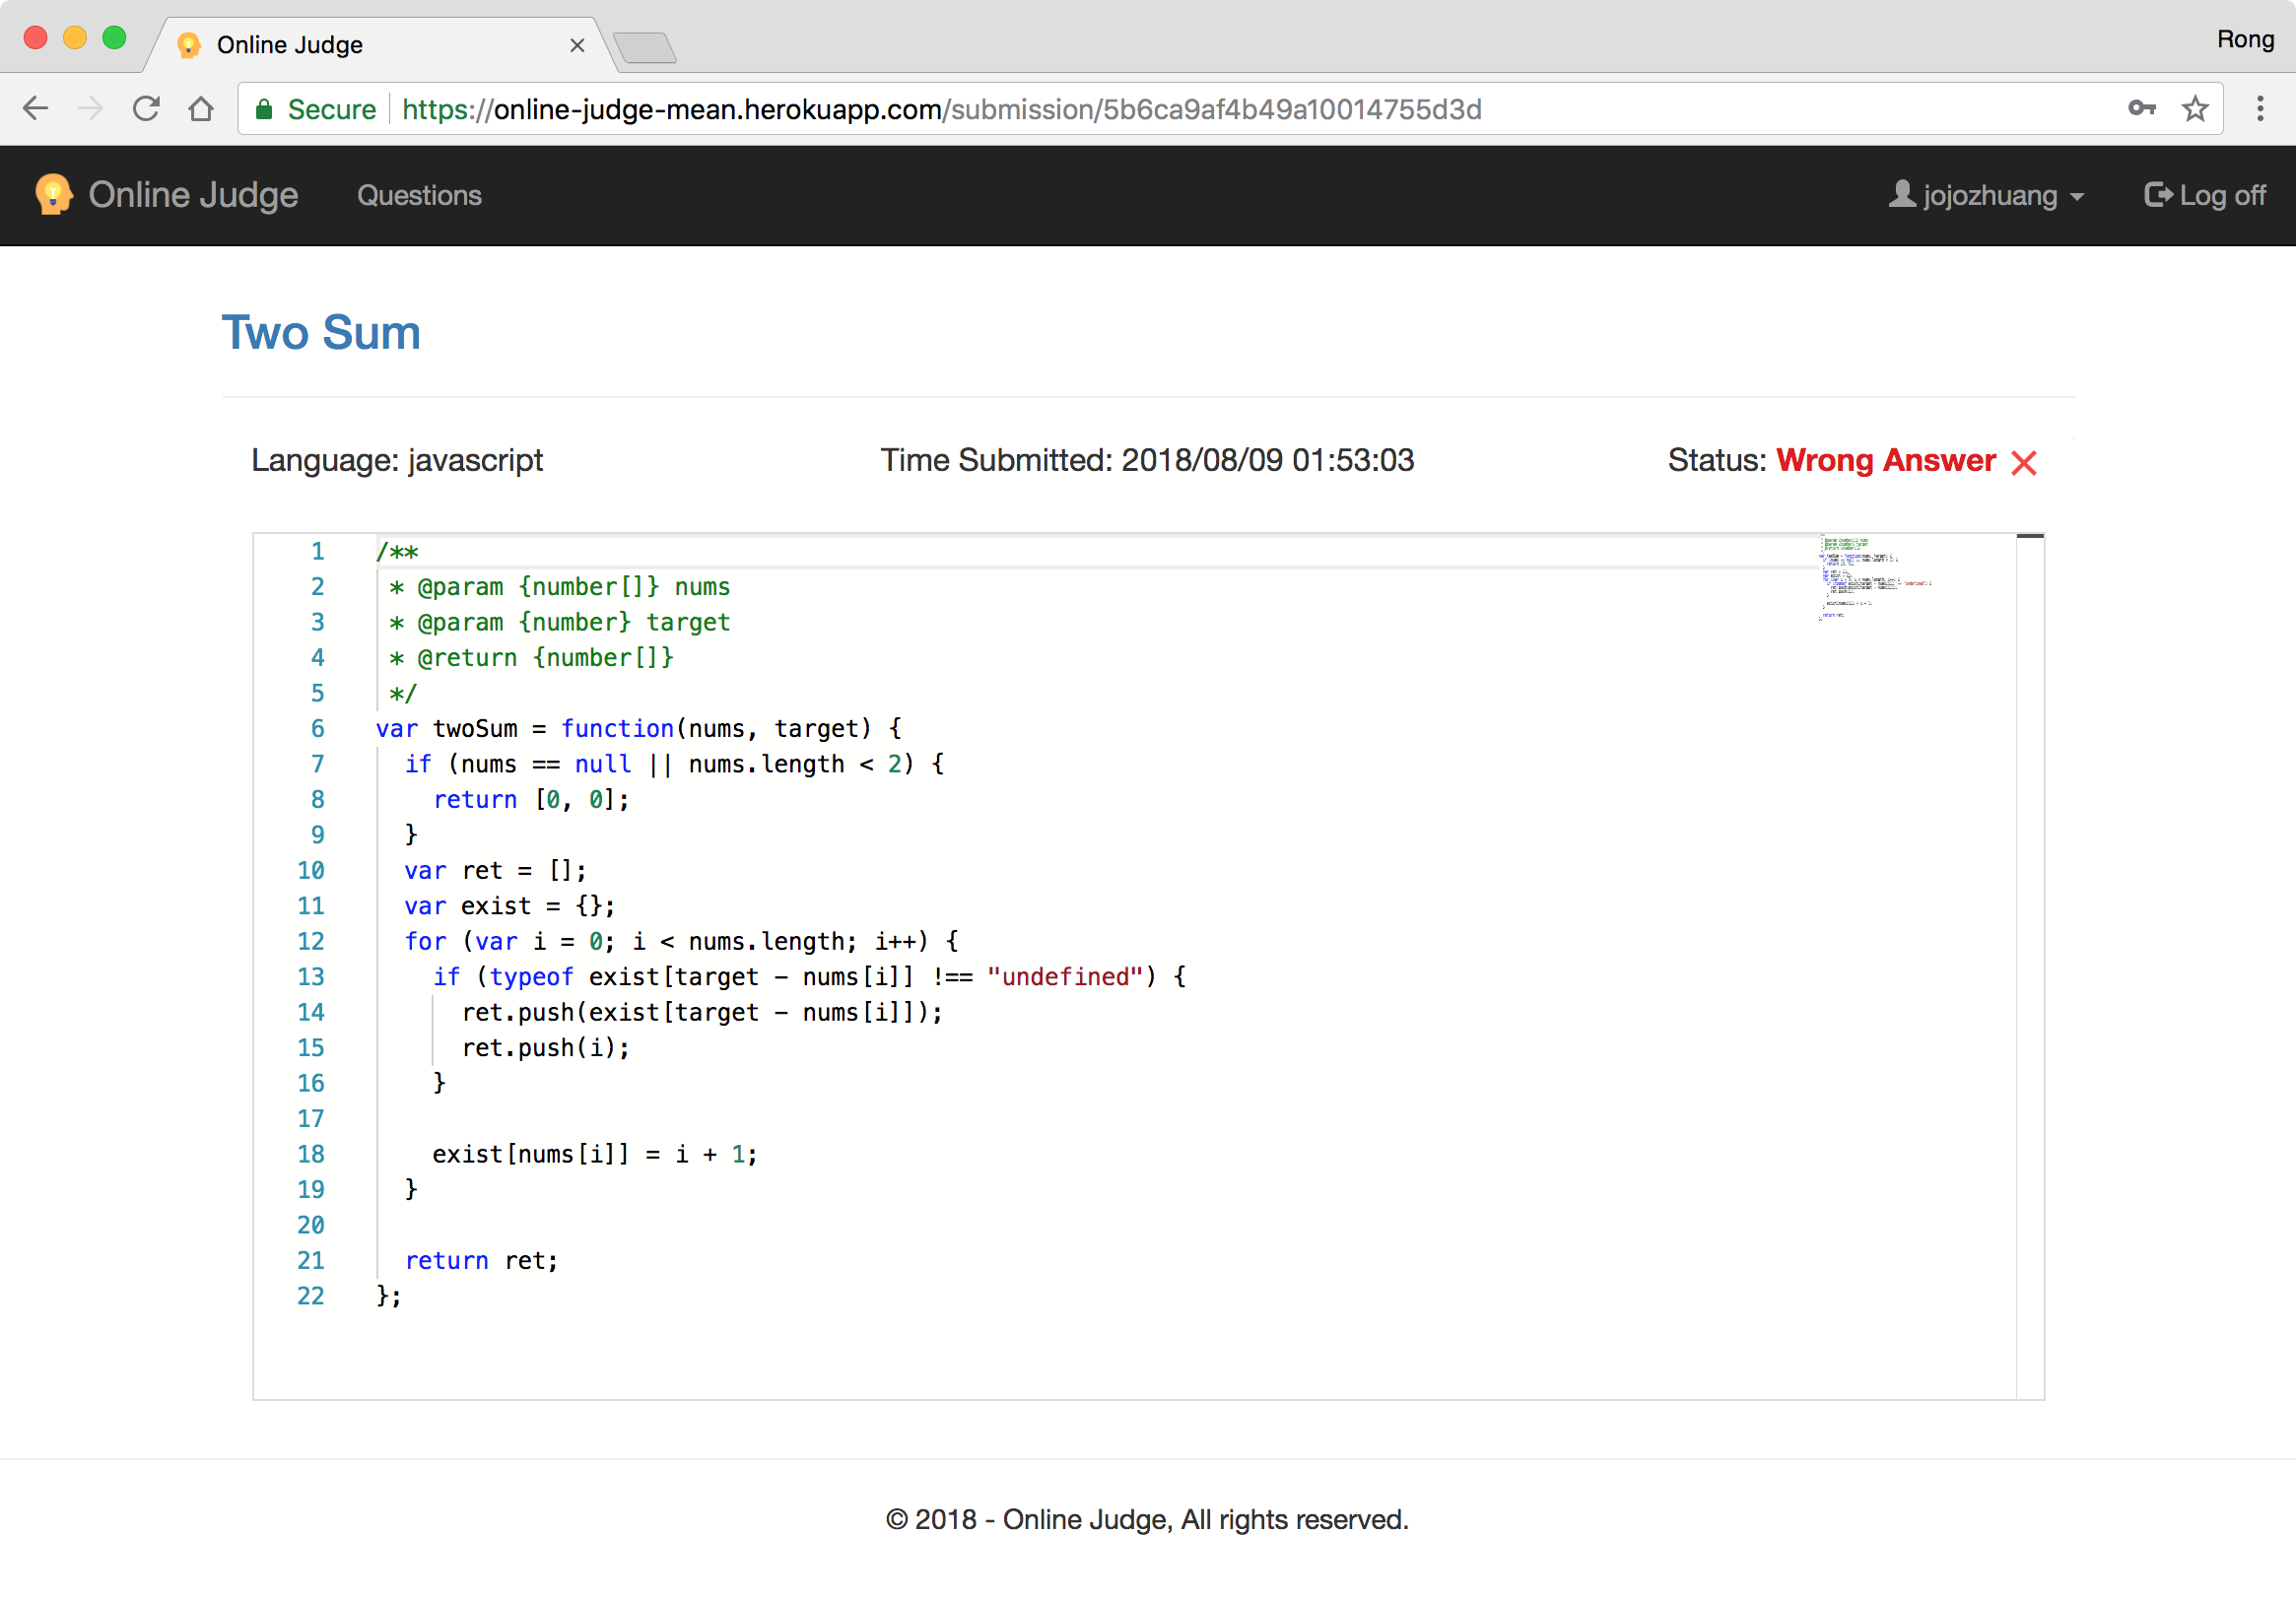This screenshot has height=1600, width=2296.
Task: Open the Chrome three-dot menu
Action: click(2260, 108)
